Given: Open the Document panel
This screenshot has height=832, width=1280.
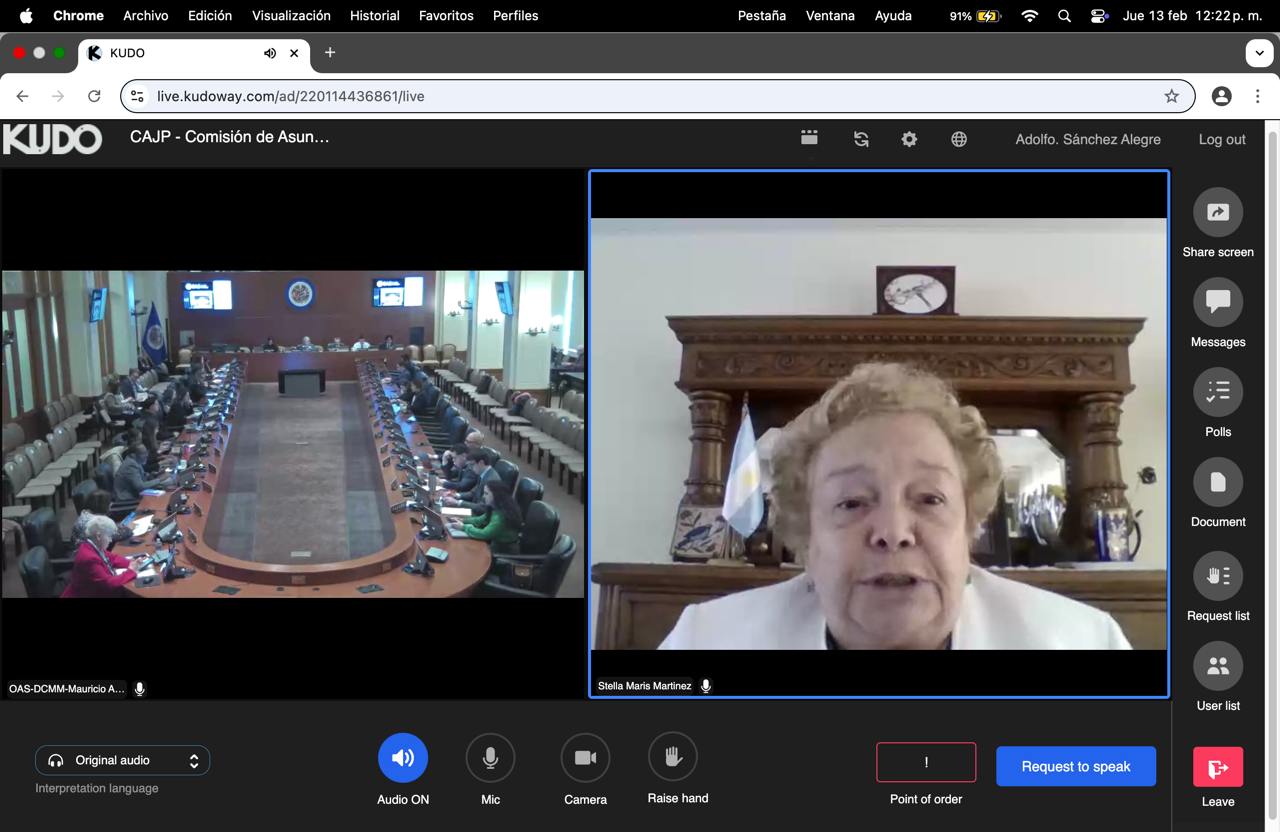Looking at the screenshot, I should (1217, 483).
